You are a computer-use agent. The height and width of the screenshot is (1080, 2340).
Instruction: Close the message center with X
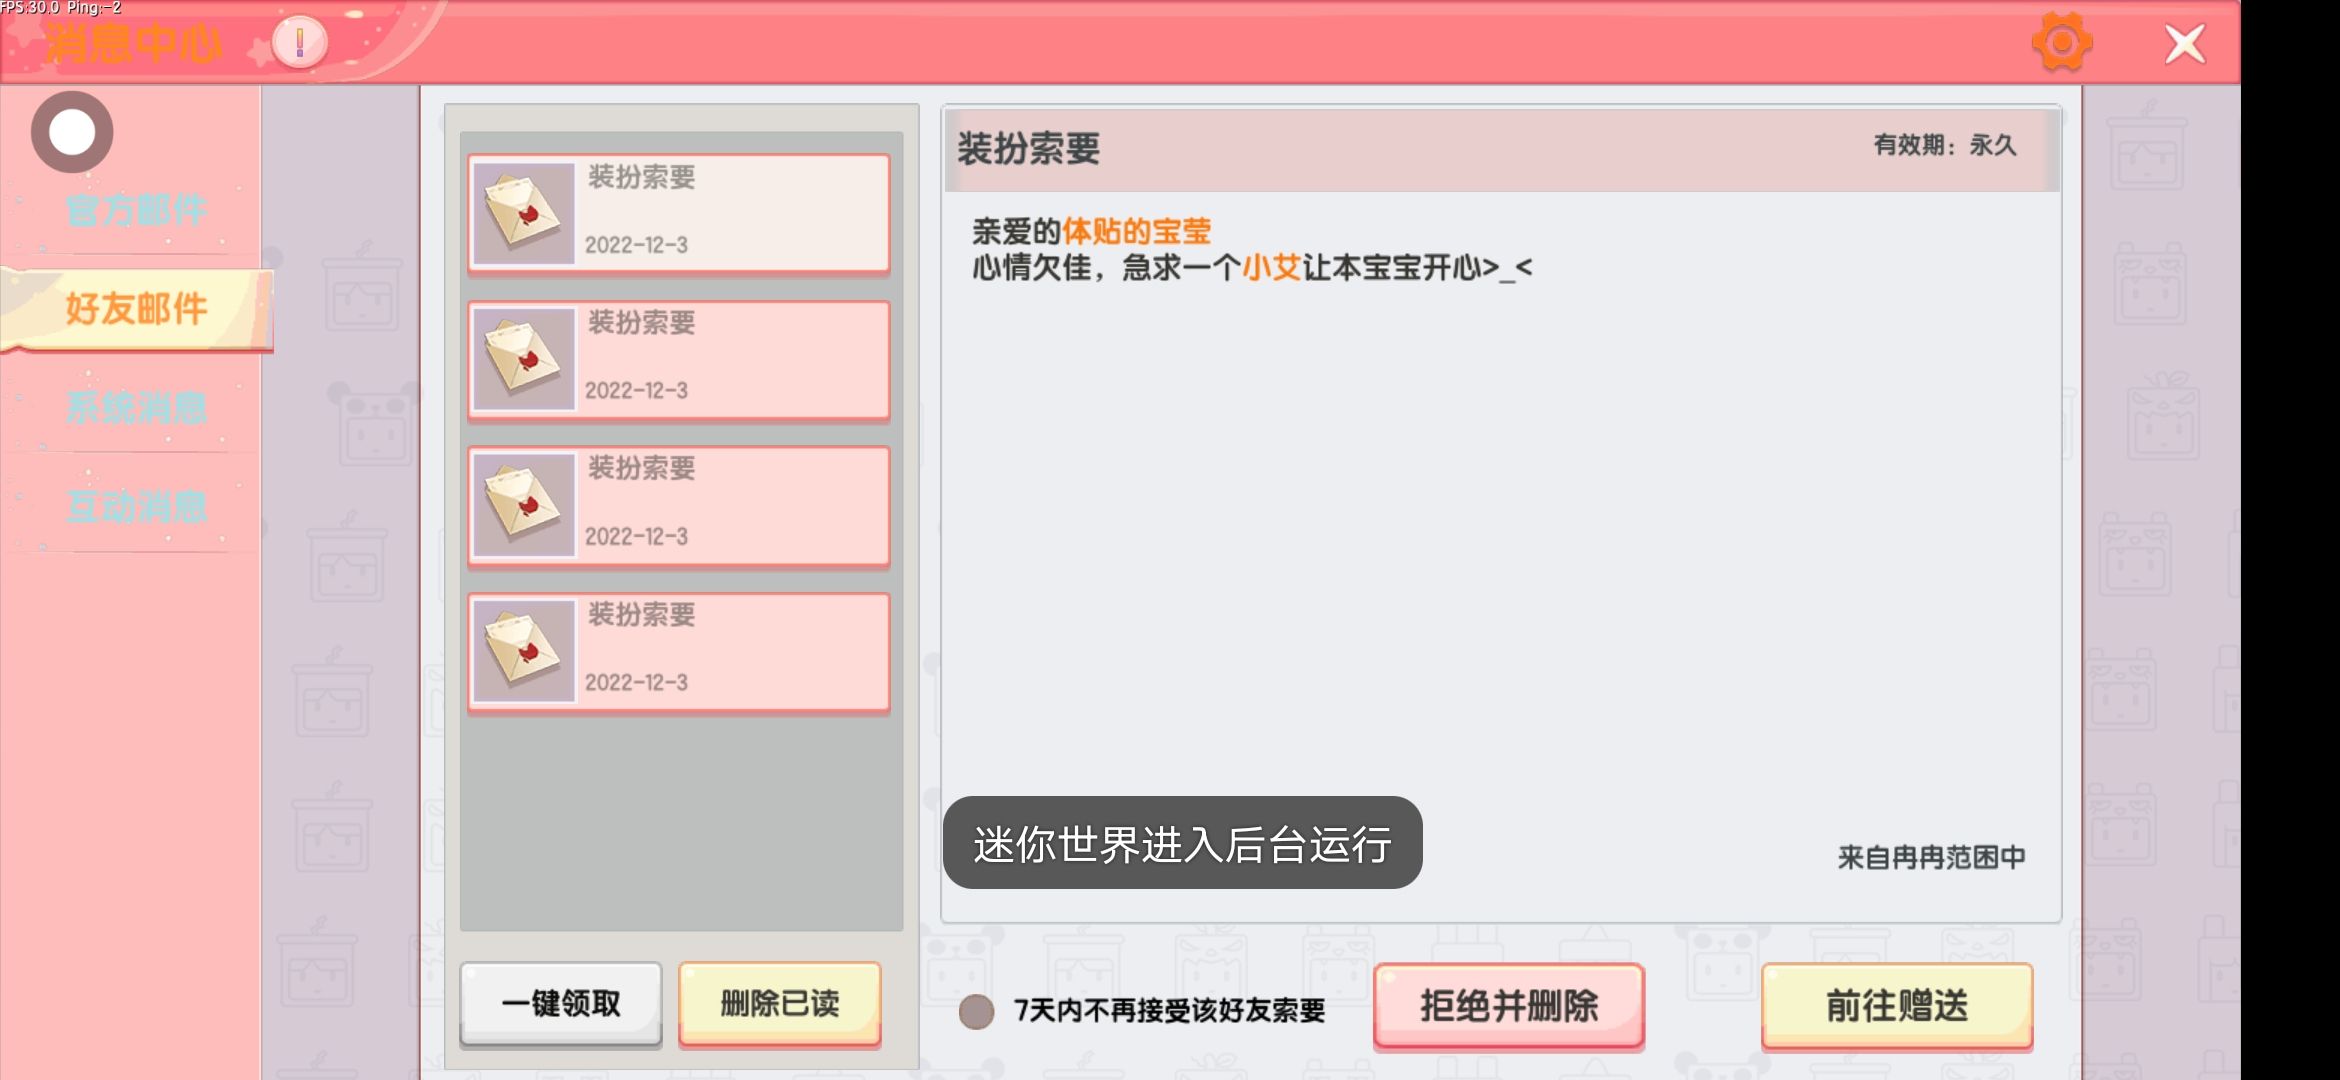[x=2184, y=44]
